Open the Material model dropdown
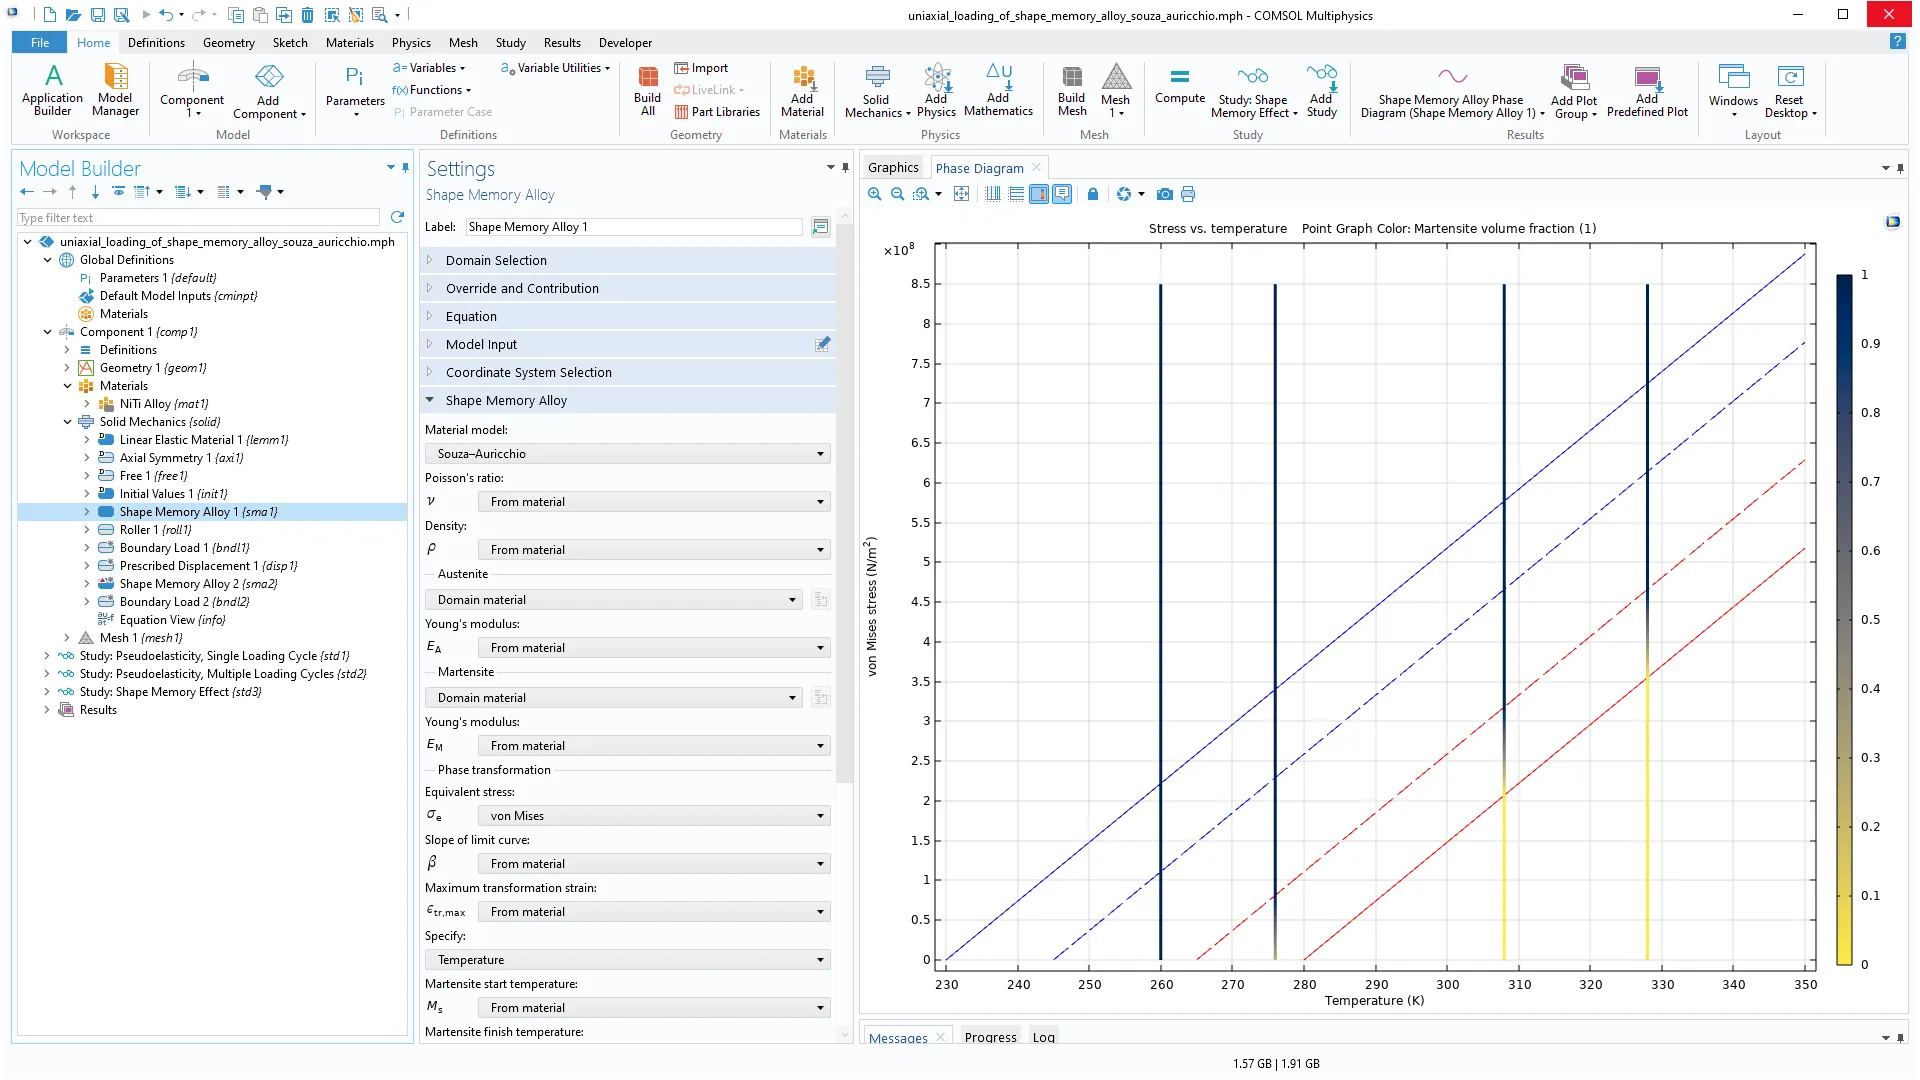Screen dimensions: 1920x1080 pyautogui.click(x=627, y=454)
